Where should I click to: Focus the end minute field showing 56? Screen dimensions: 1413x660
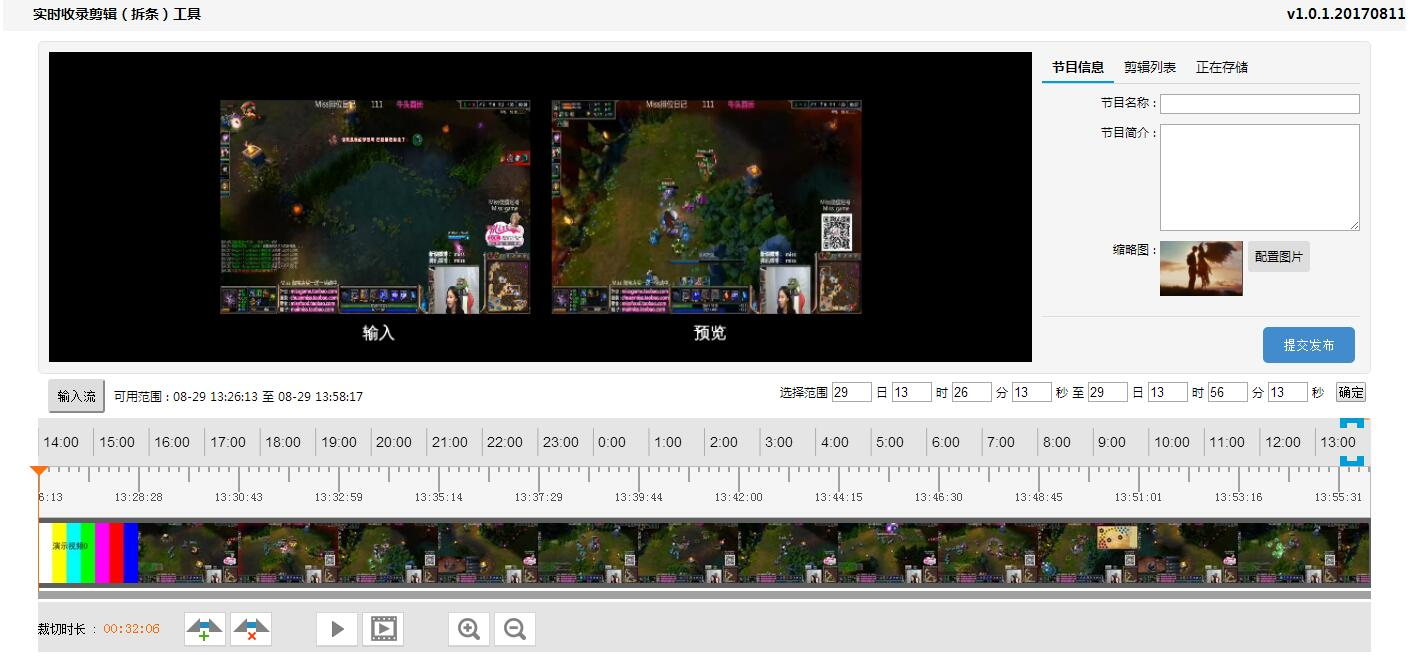[x=1228, y=393]
